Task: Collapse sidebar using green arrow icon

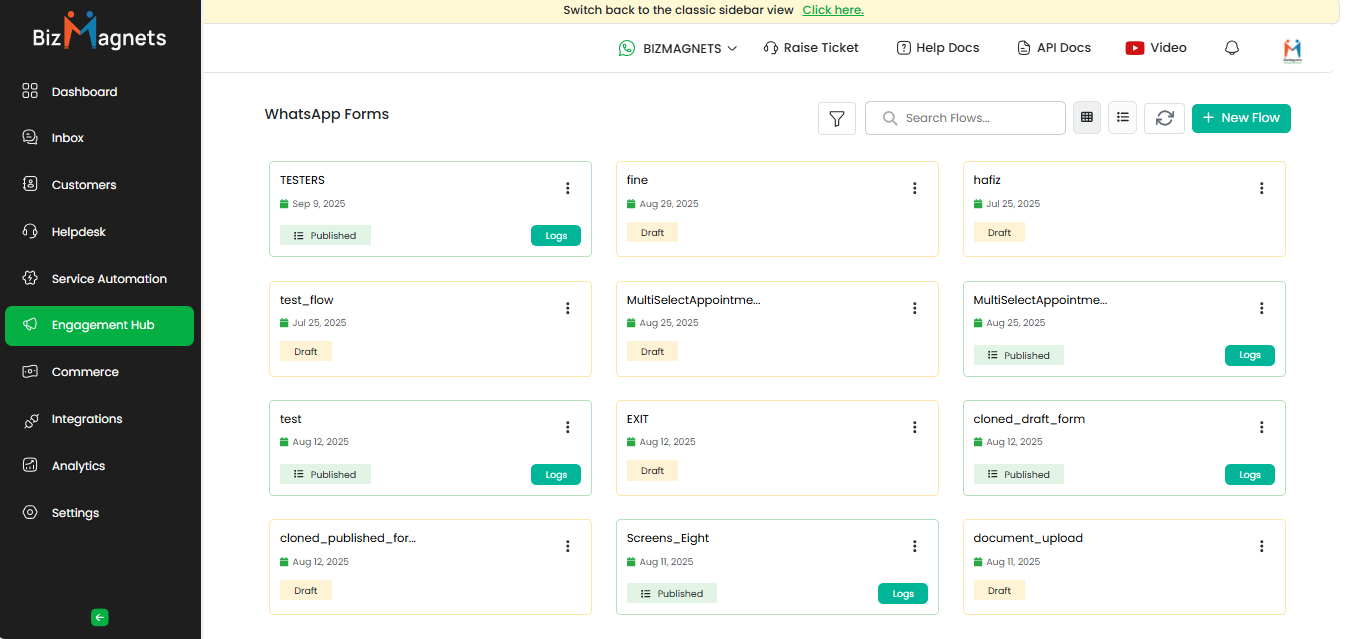Action: coord(99,617)
